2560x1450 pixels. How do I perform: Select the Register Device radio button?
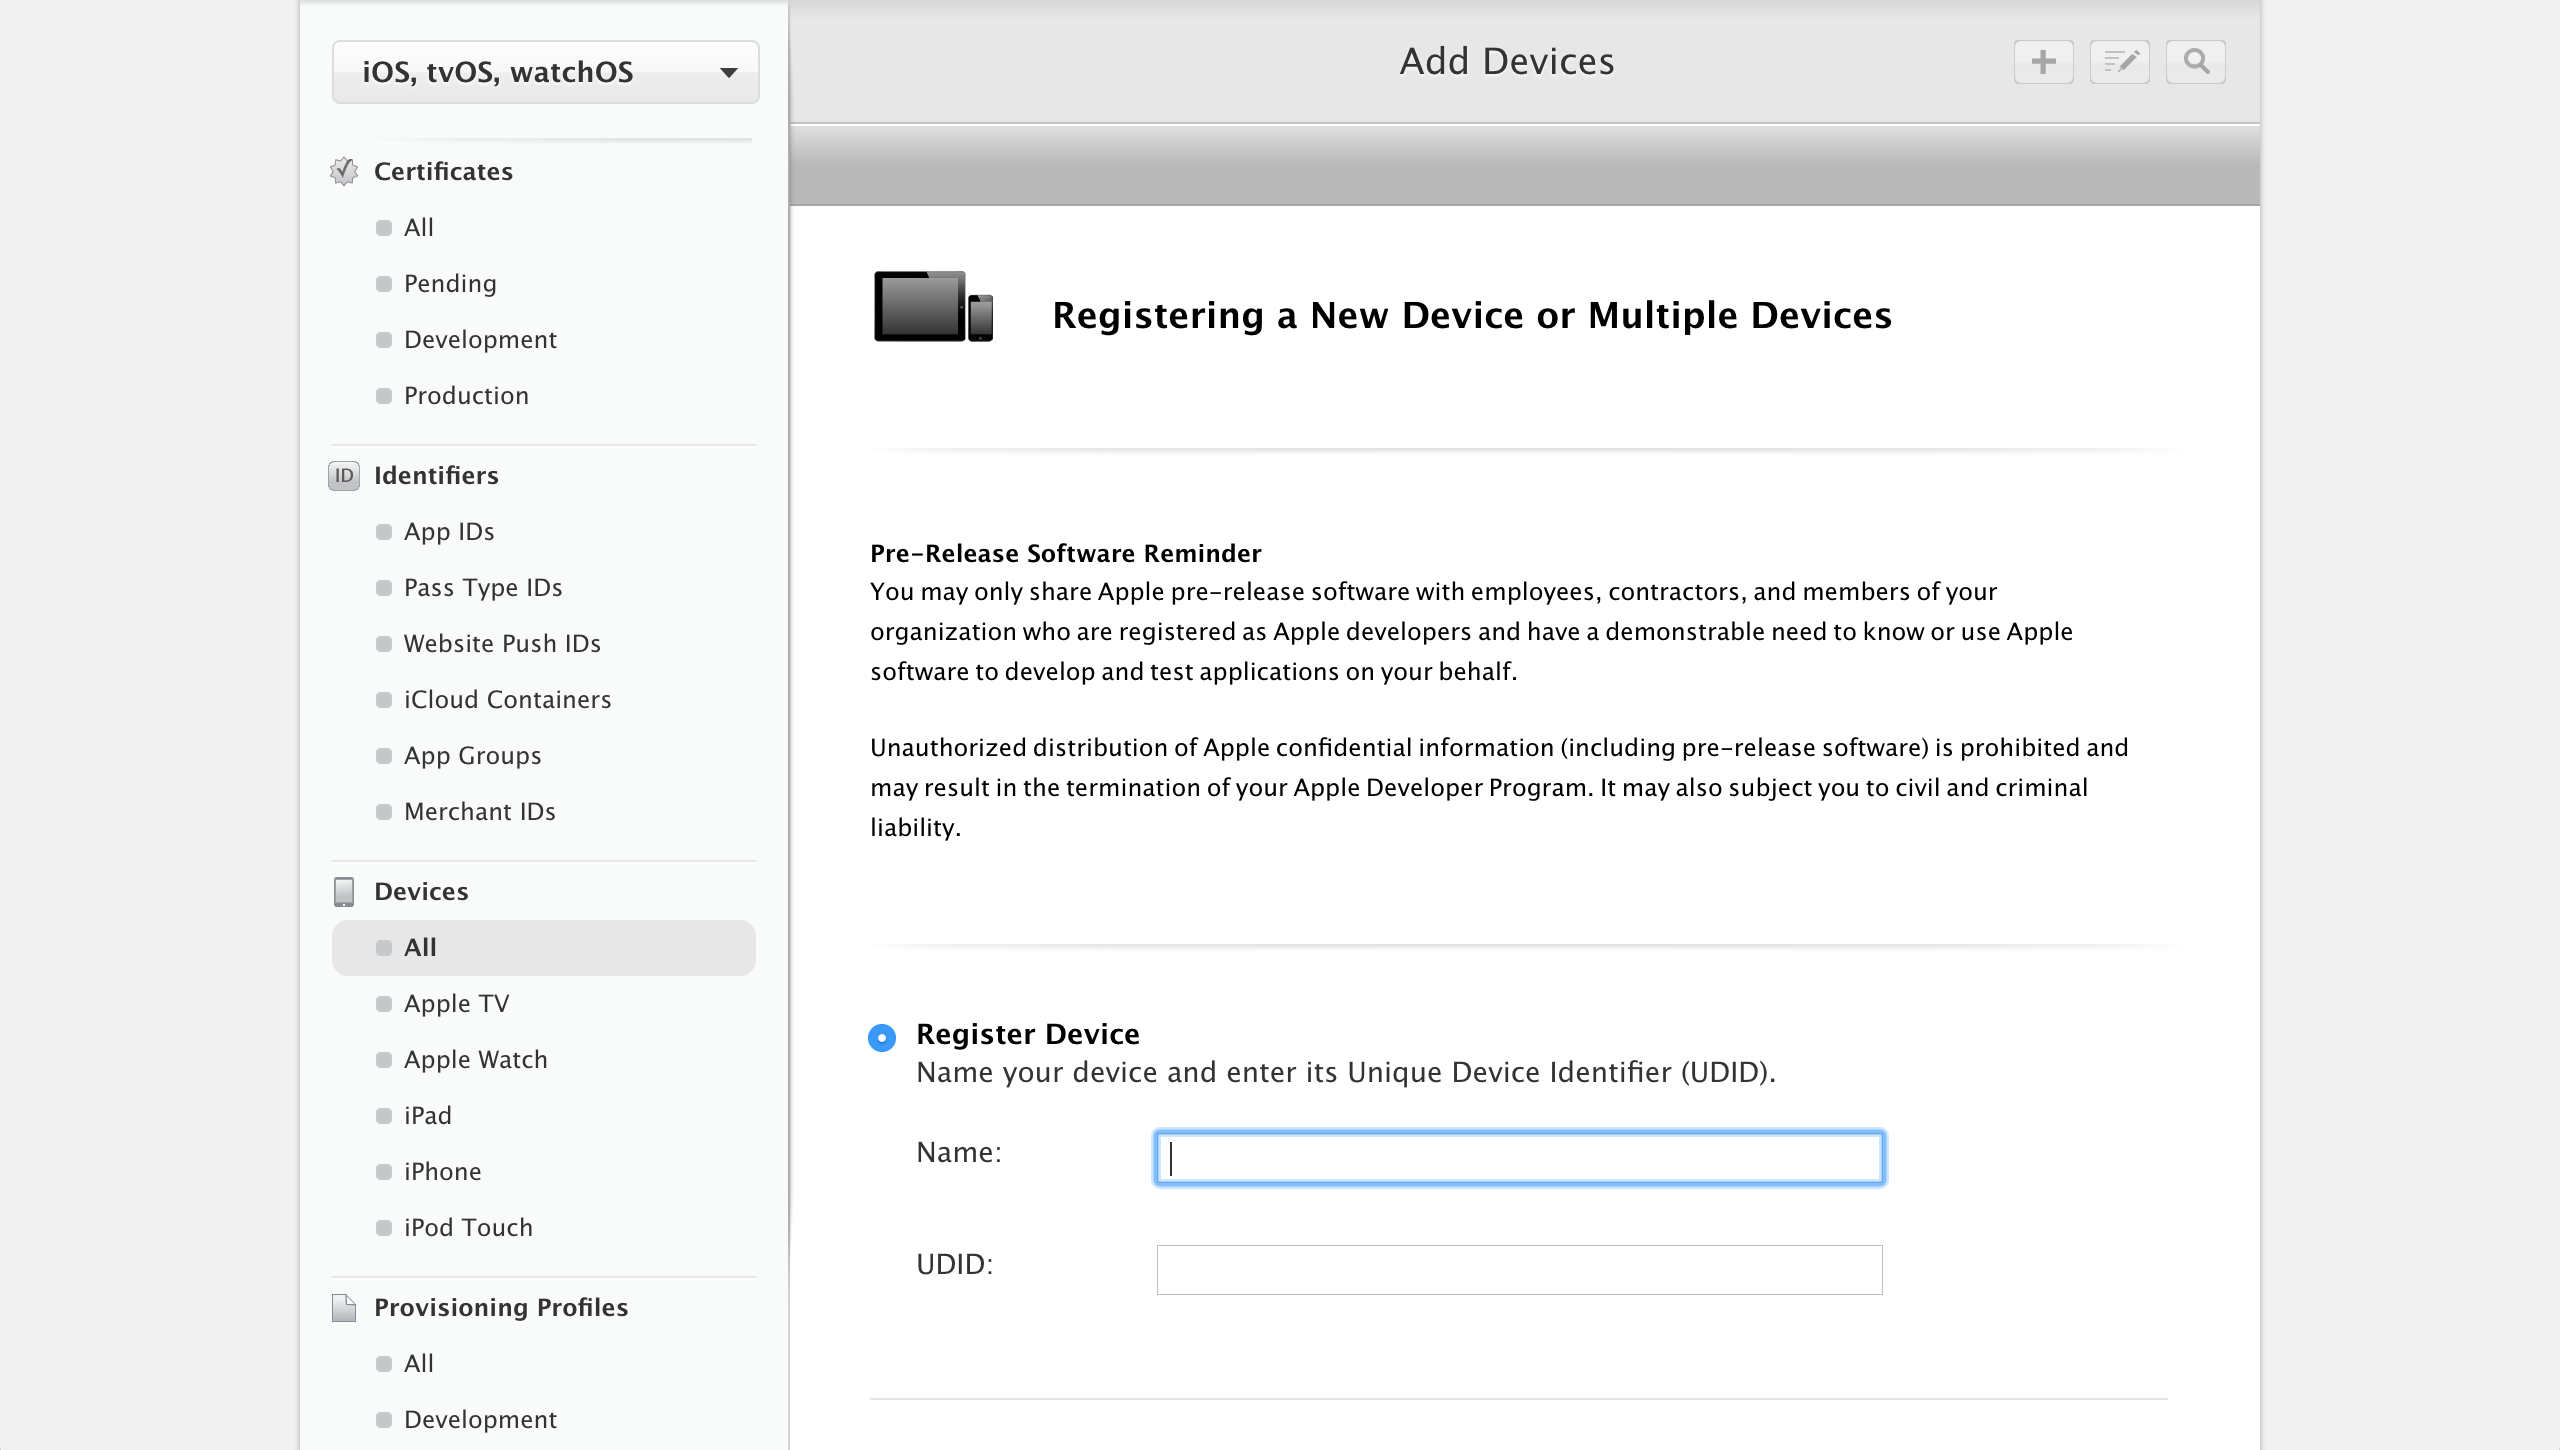[x=882, y=1038]
